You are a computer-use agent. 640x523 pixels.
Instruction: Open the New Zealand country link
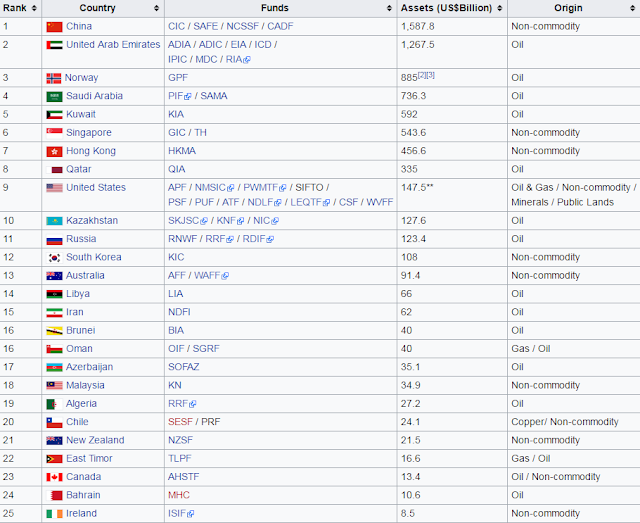click(x=95, y=440)
